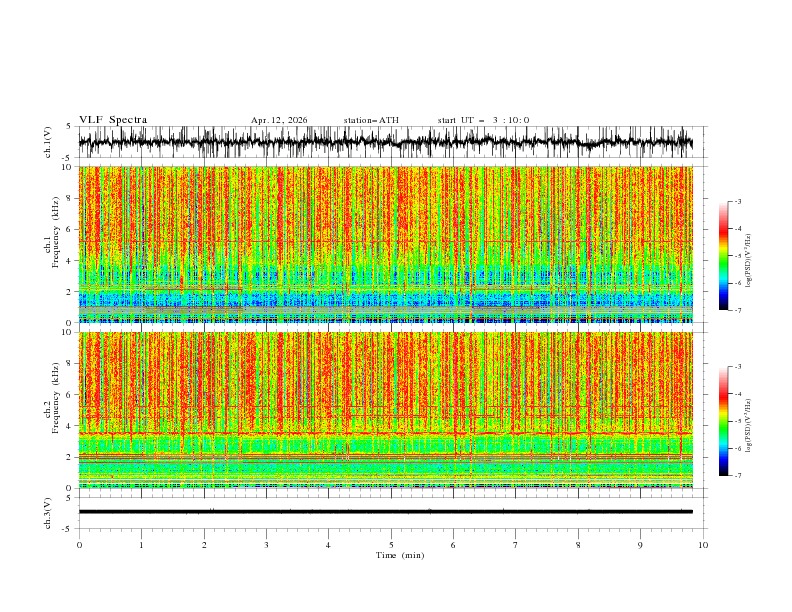Click time axis tick label "3"

pos(266,545)
